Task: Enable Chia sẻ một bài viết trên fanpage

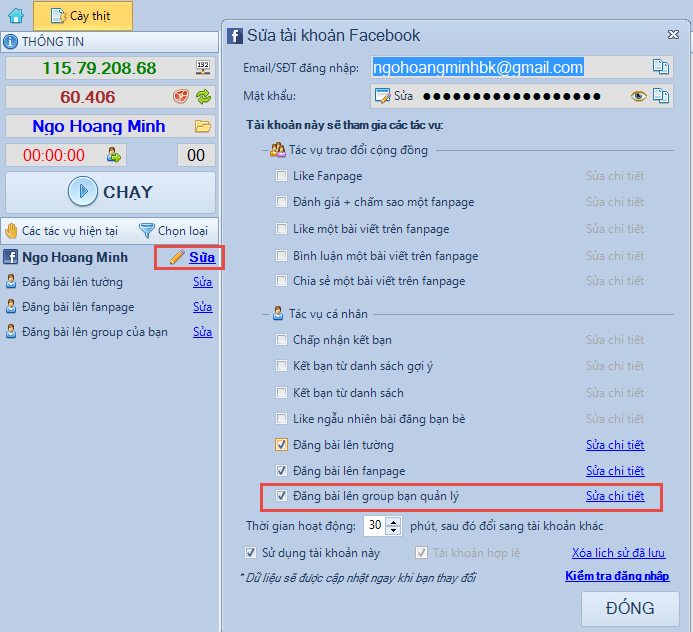Action: pyautogui.click(x=281, y=281)
